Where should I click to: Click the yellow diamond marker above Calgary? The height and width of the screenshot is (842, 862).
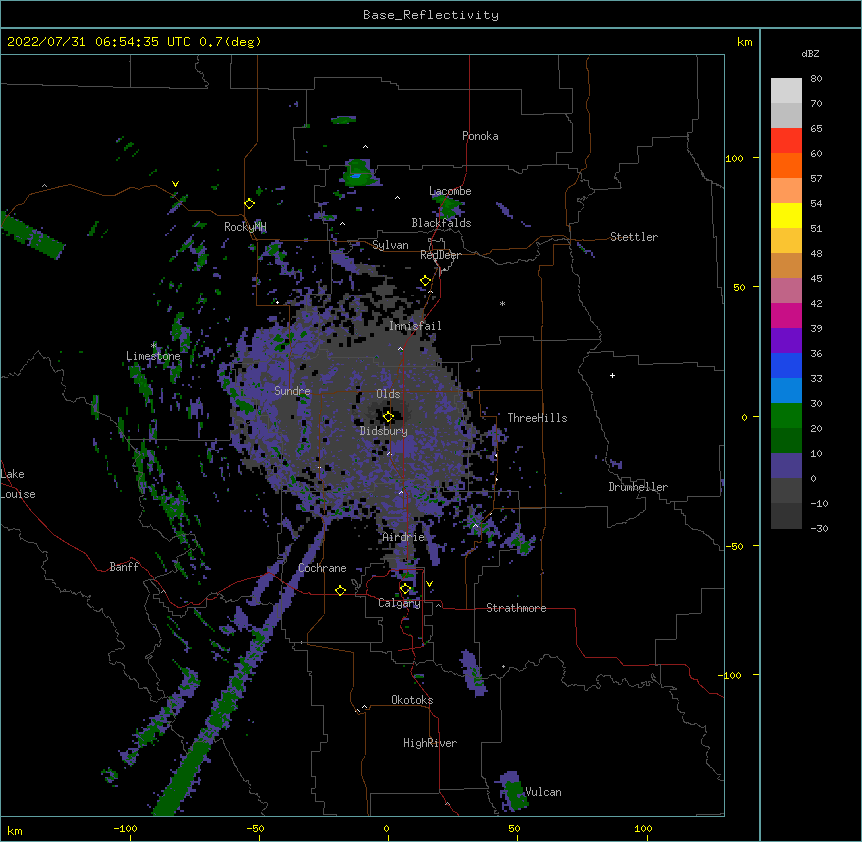(x=405, y=589)
